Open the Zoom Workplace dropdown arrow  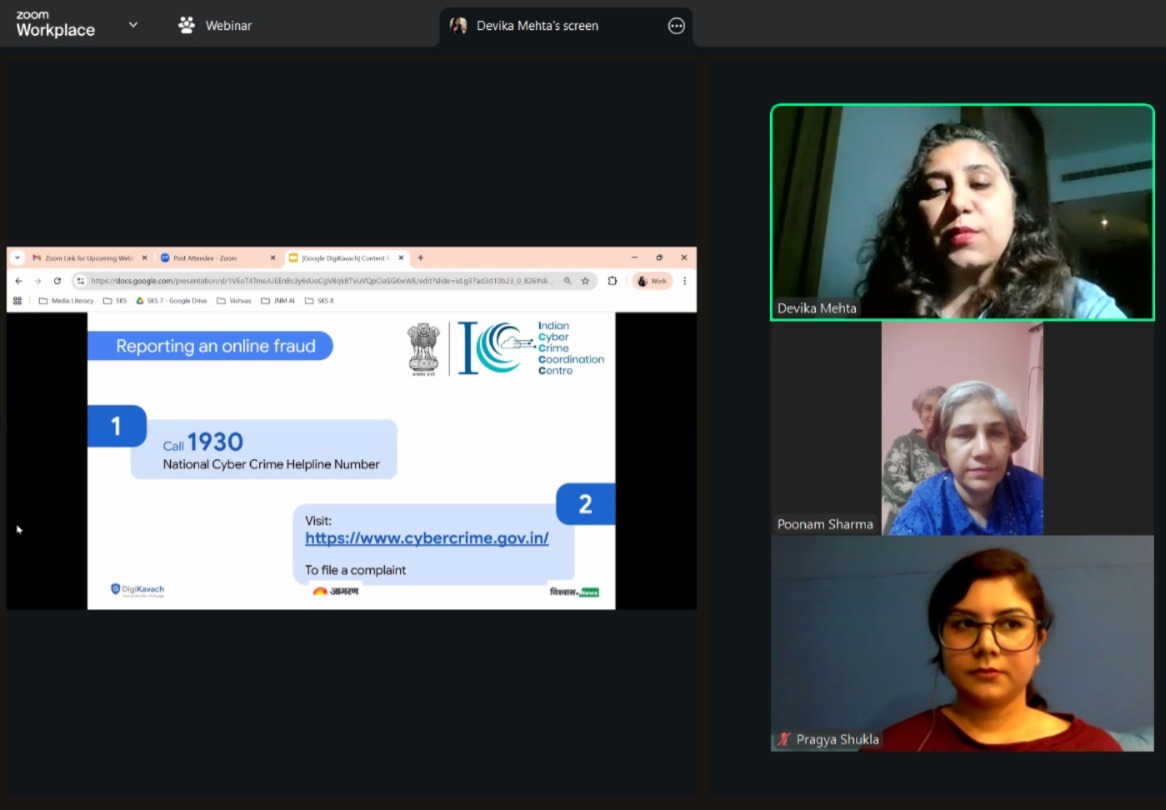(x=133, y=25)
